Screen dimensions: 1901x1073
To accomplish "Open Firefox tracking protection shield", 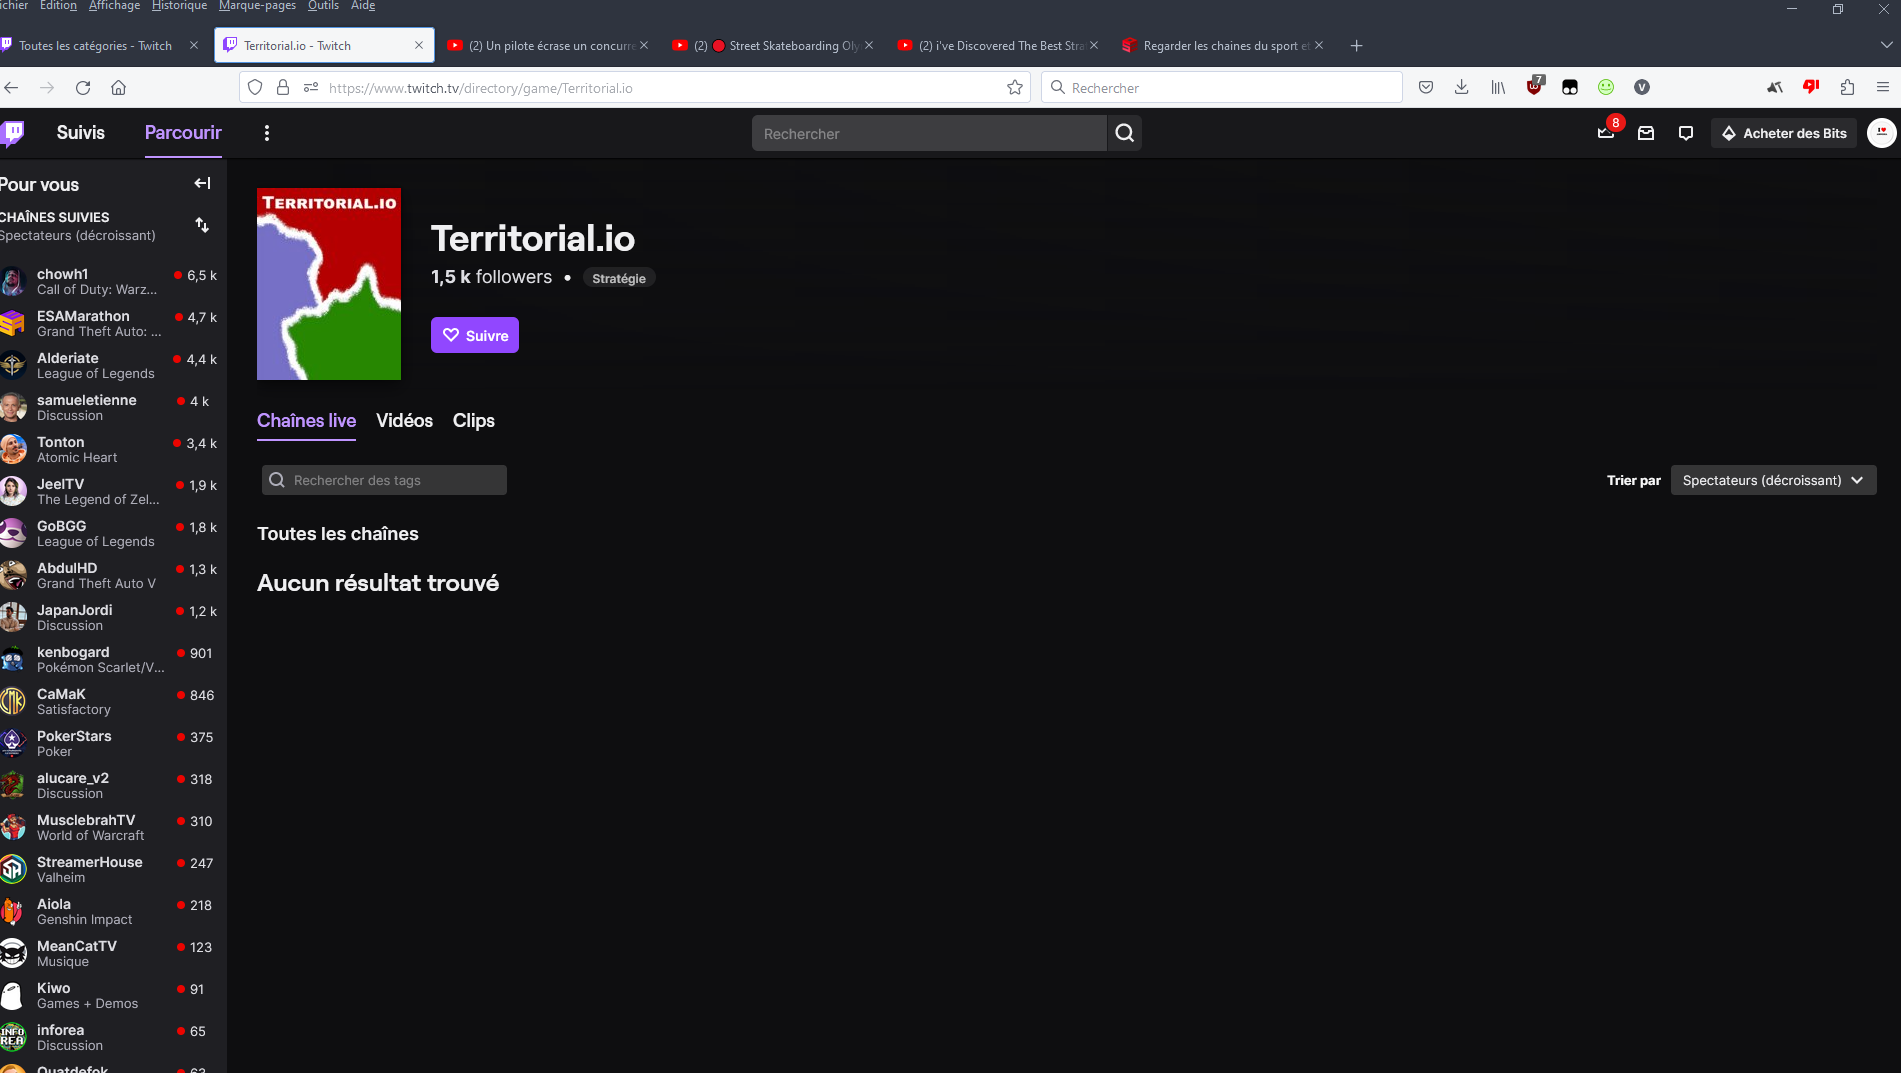I will (255, 88).
